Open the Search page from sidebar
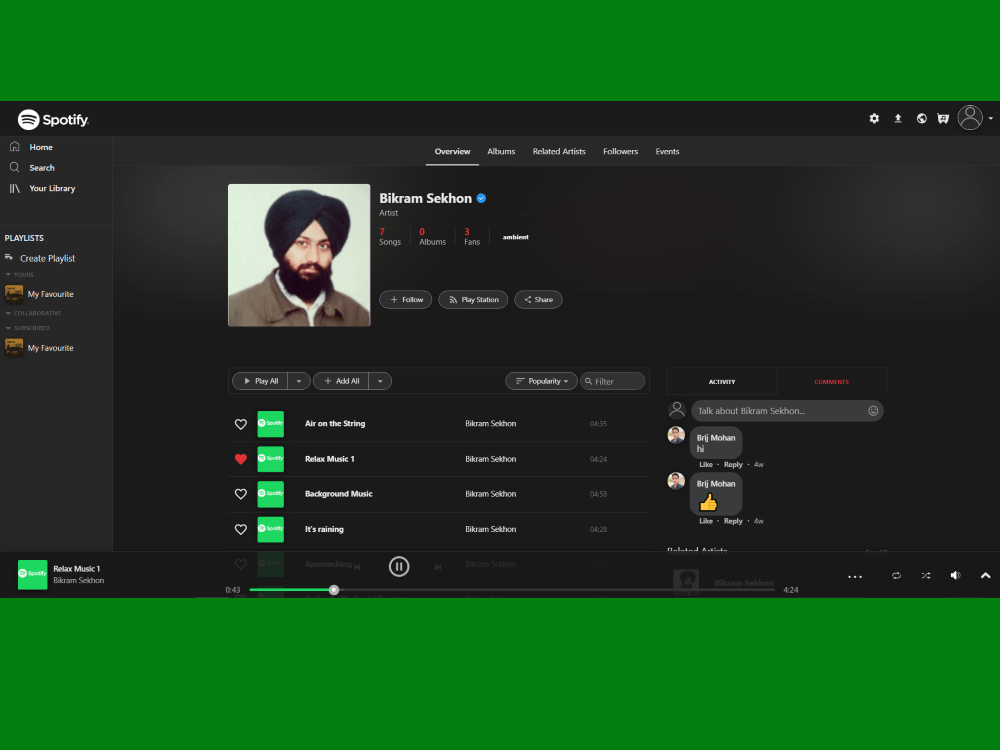The image size is (1000, 750). pos(42,167)
